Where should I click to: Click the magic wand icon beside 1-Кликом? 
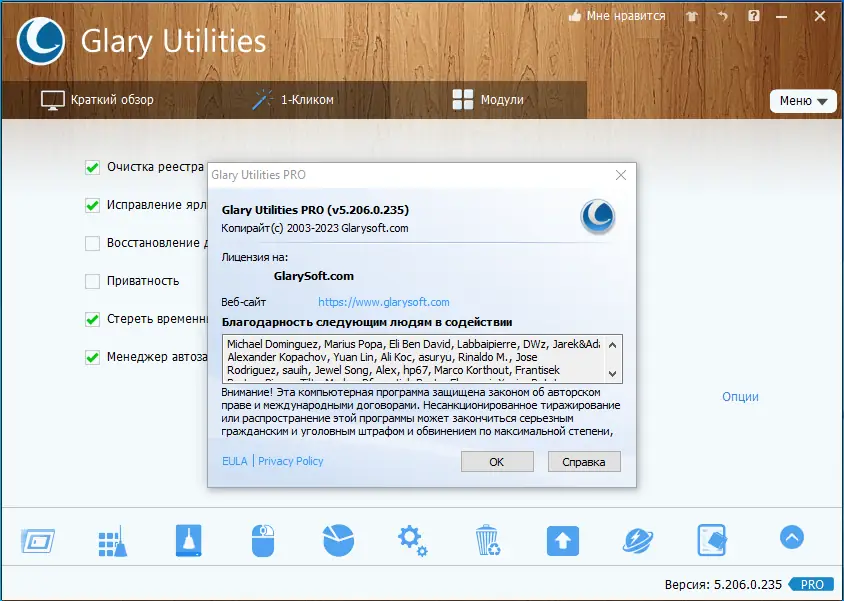262,100
